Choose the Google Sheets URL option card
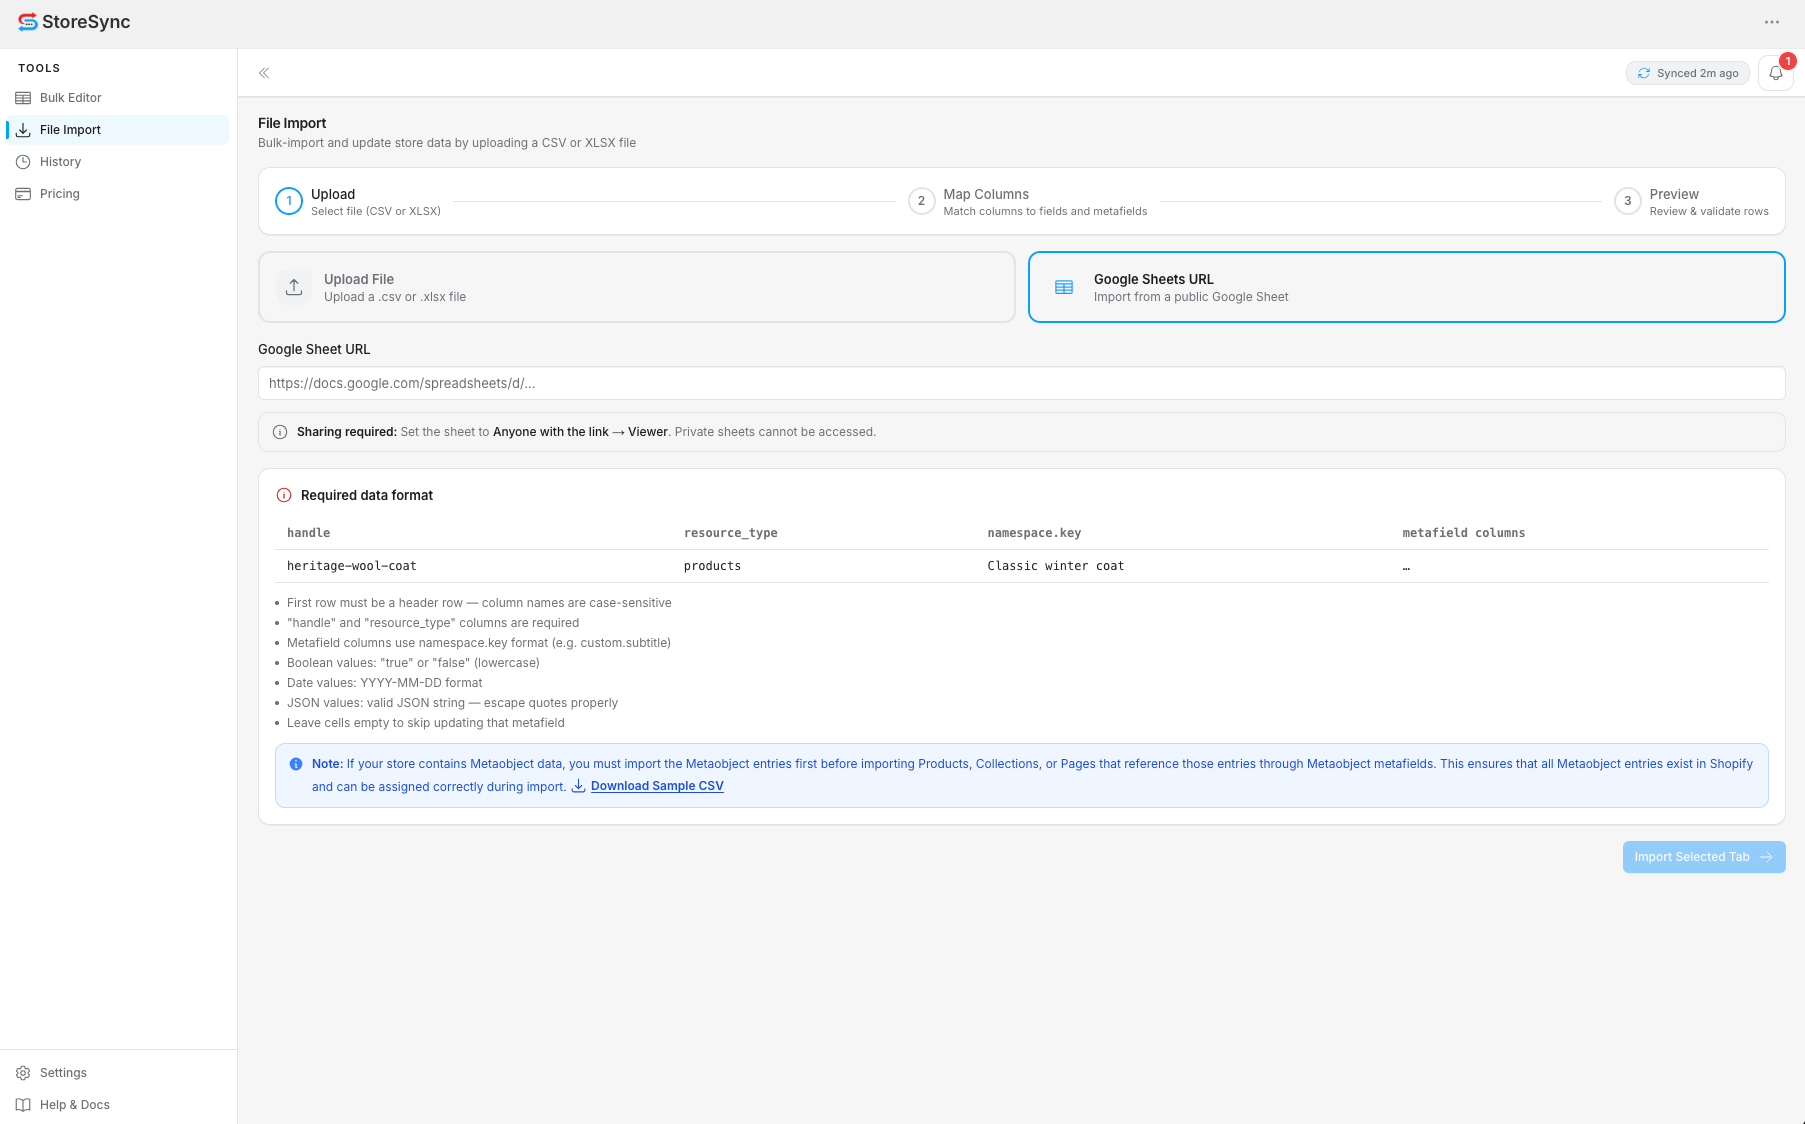 pyautogui.click(x=1407, y=287)
